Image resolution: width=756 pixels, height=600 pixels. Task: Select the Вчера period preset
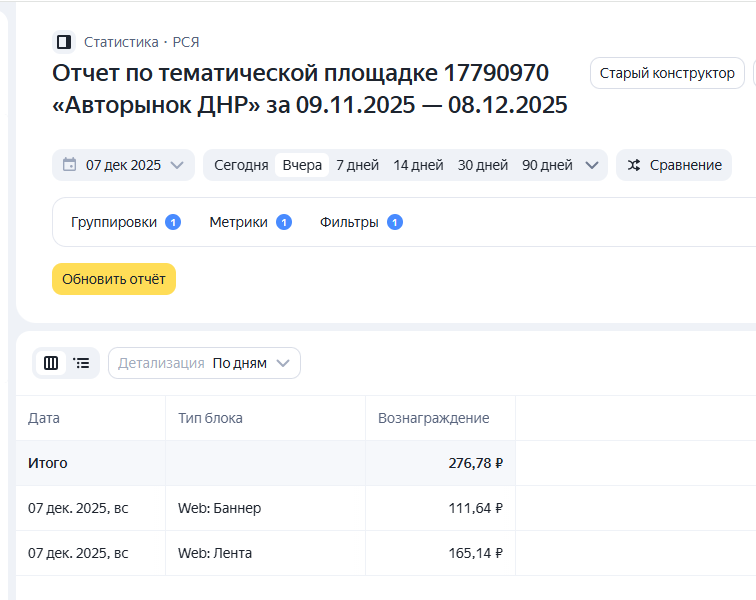pyautogui.click(x=302, y=165)
